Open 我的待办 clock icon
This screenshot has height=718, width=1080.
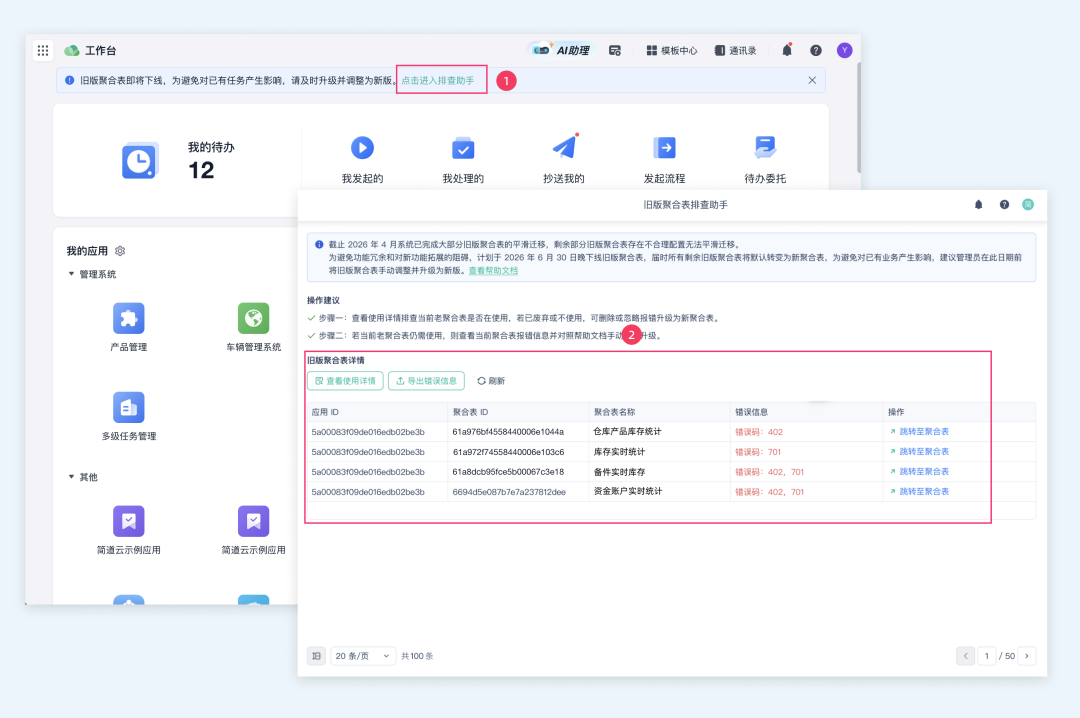click(x=140, y=161)
